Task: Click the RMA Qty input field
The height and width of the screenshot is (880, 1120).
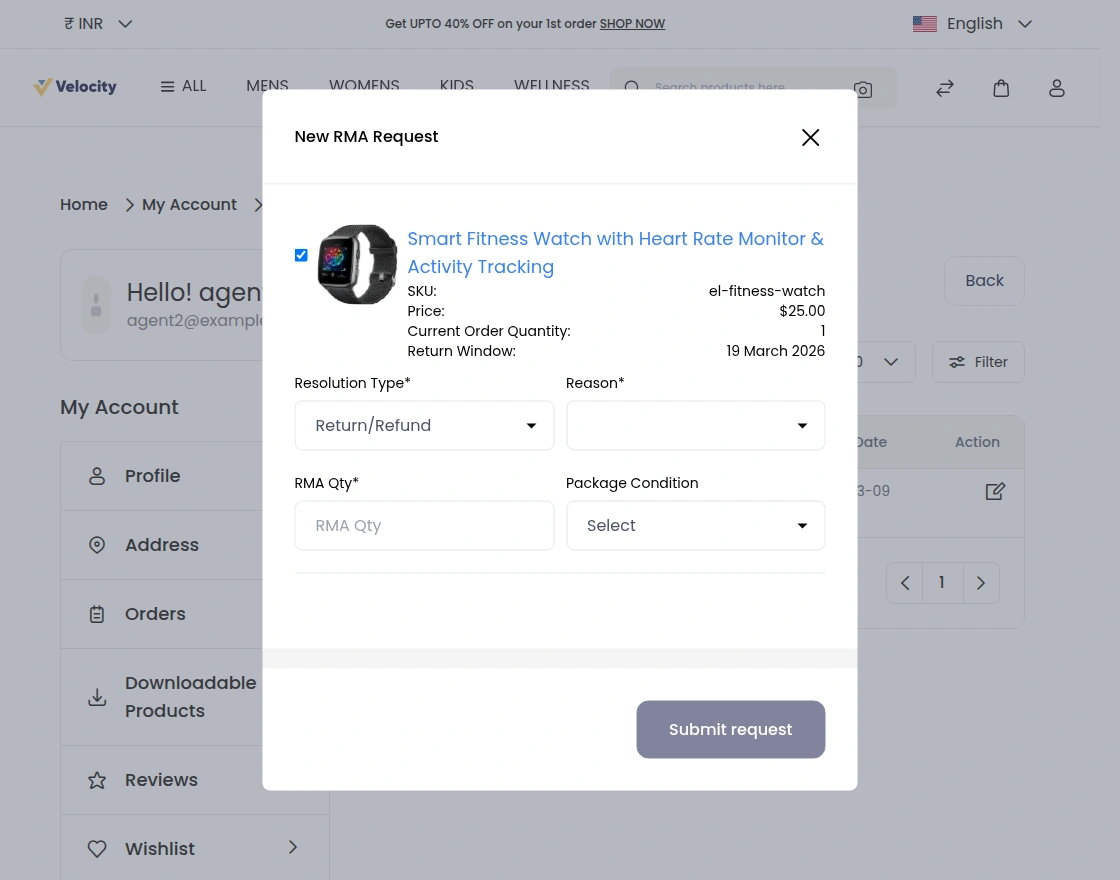Action: (x=424, y=526)
